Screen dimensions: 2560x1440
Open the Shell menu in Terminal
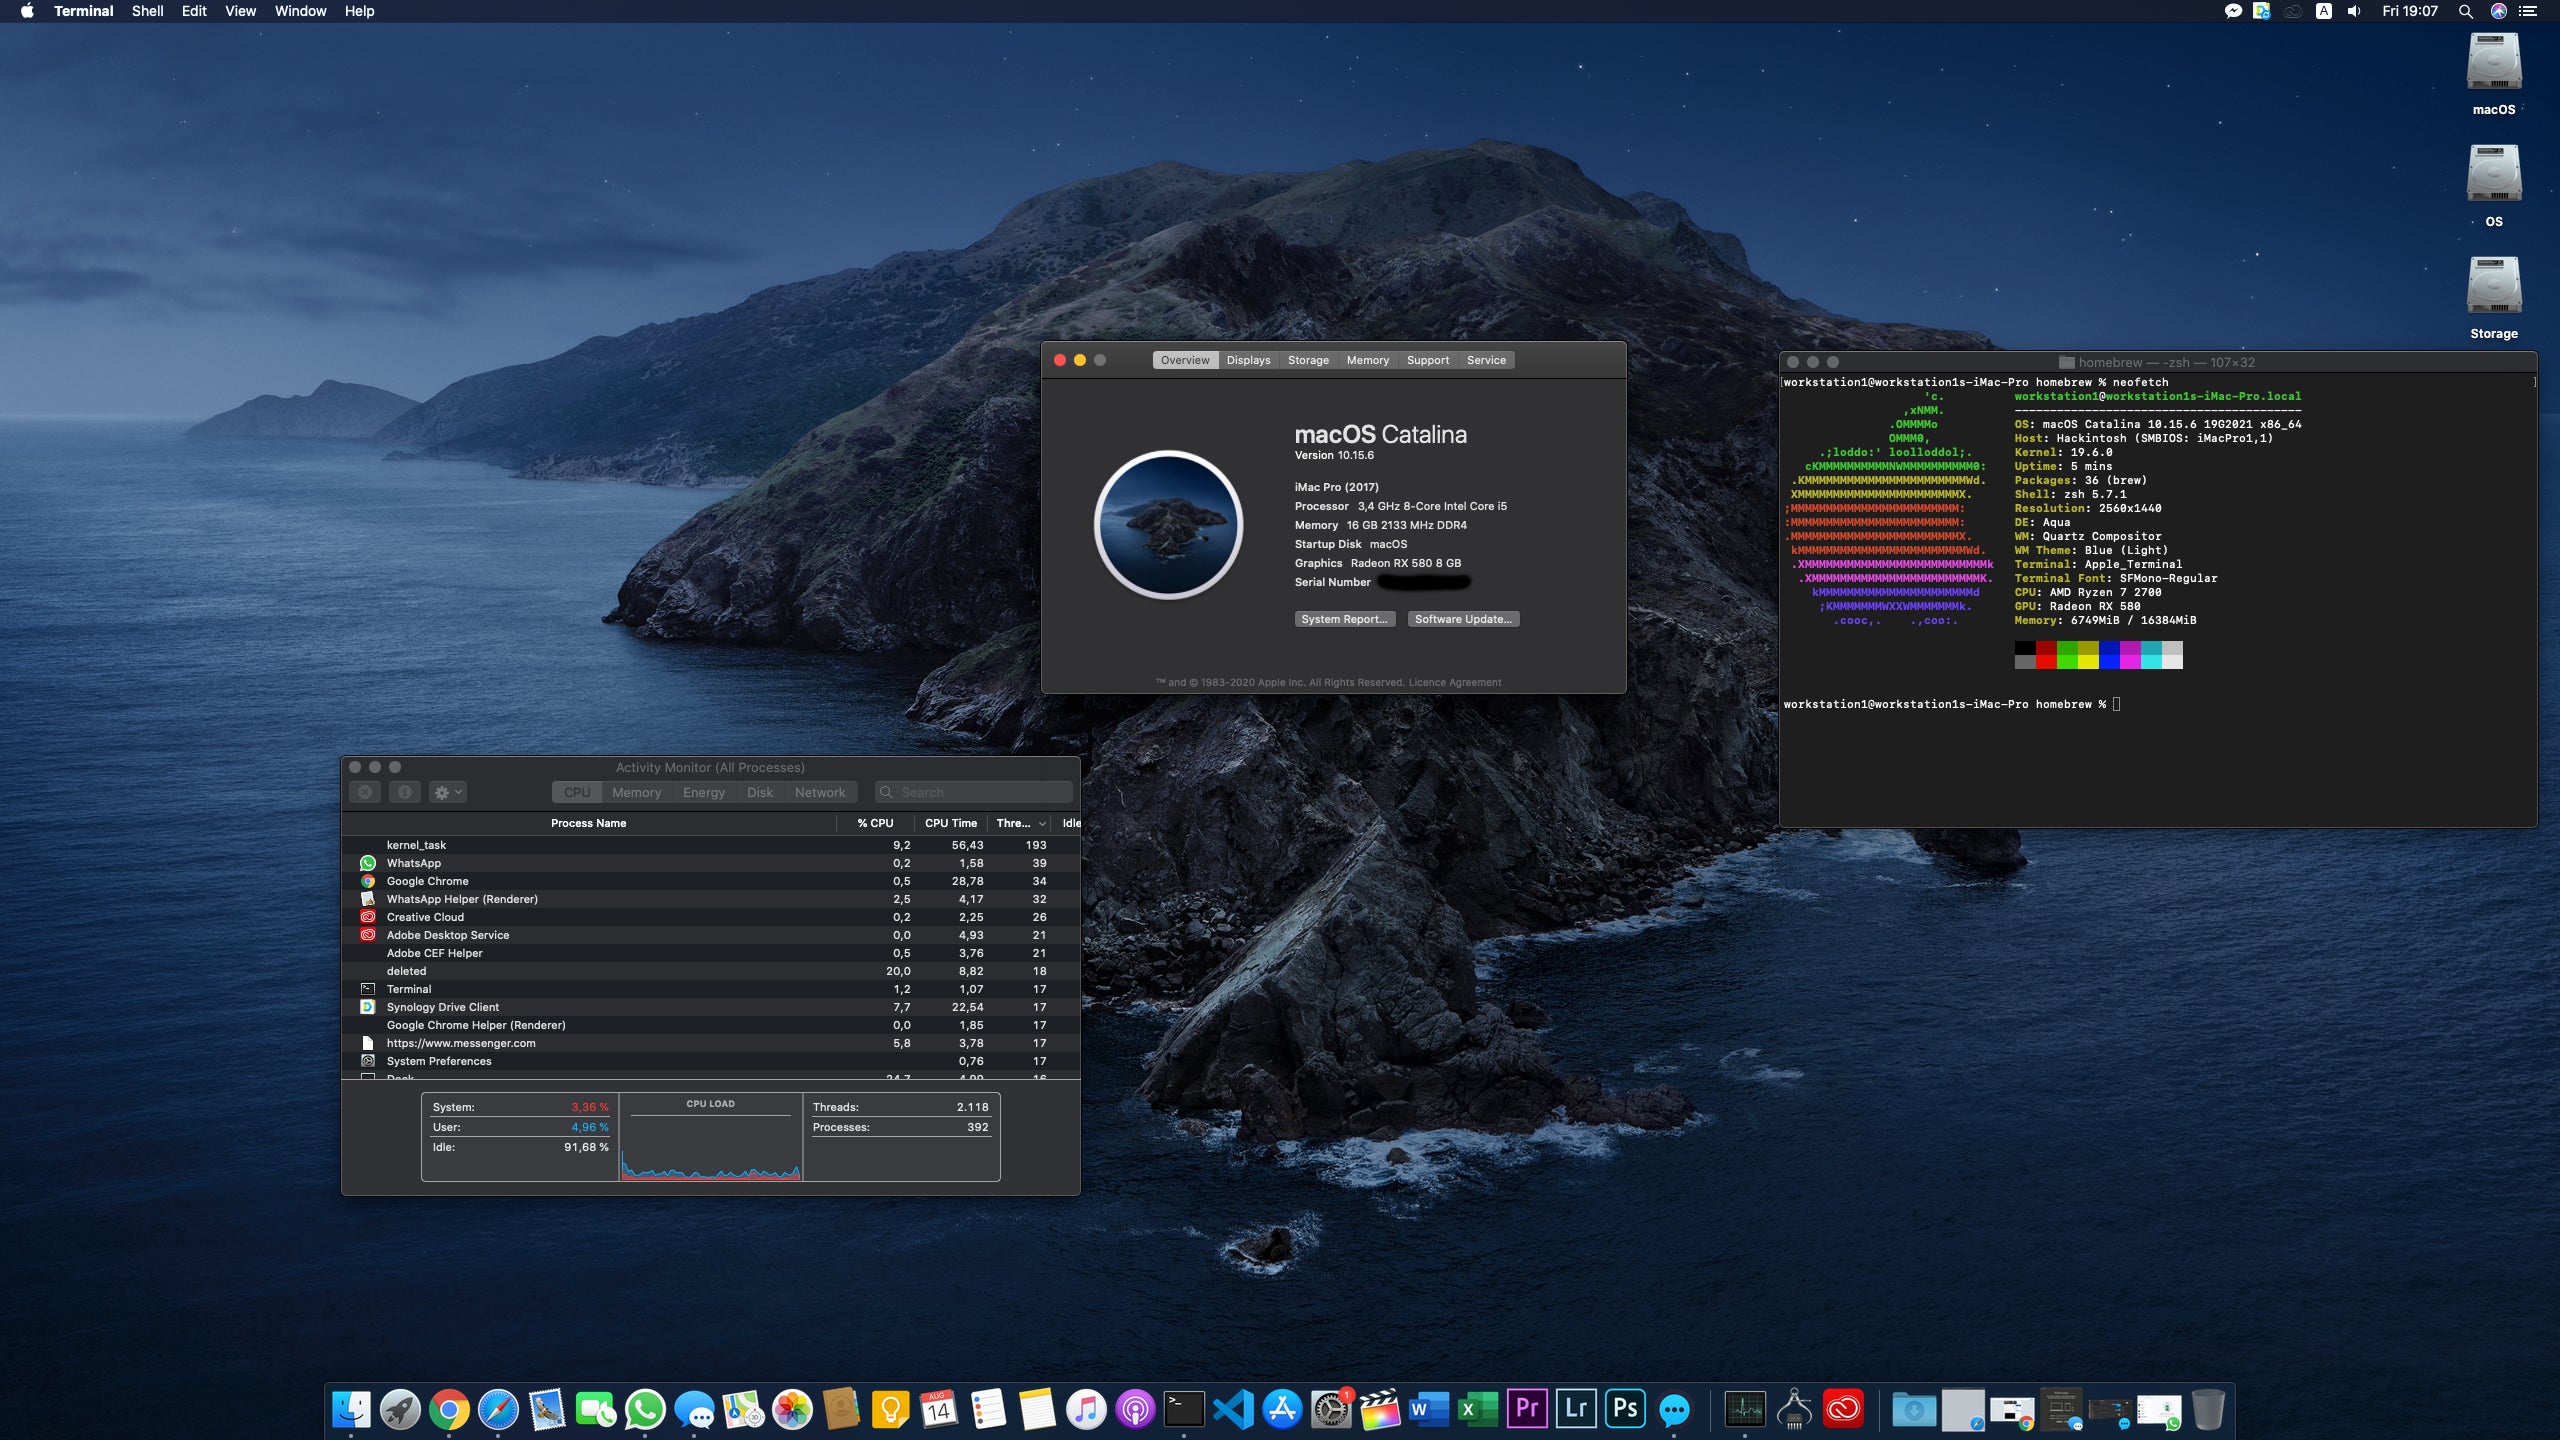pyautogui.click(x=148, y=11)
